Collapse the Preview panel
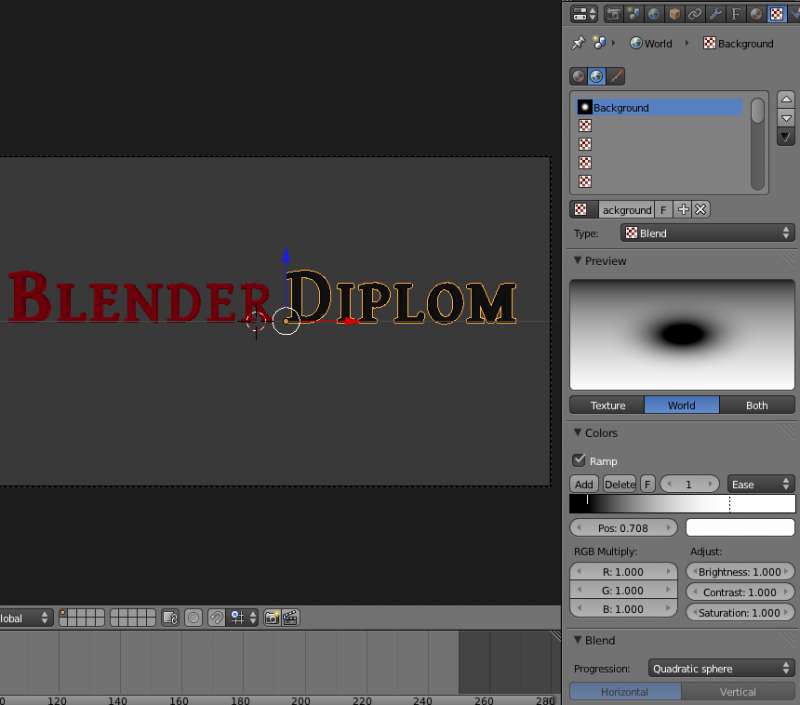 (578, 261)
